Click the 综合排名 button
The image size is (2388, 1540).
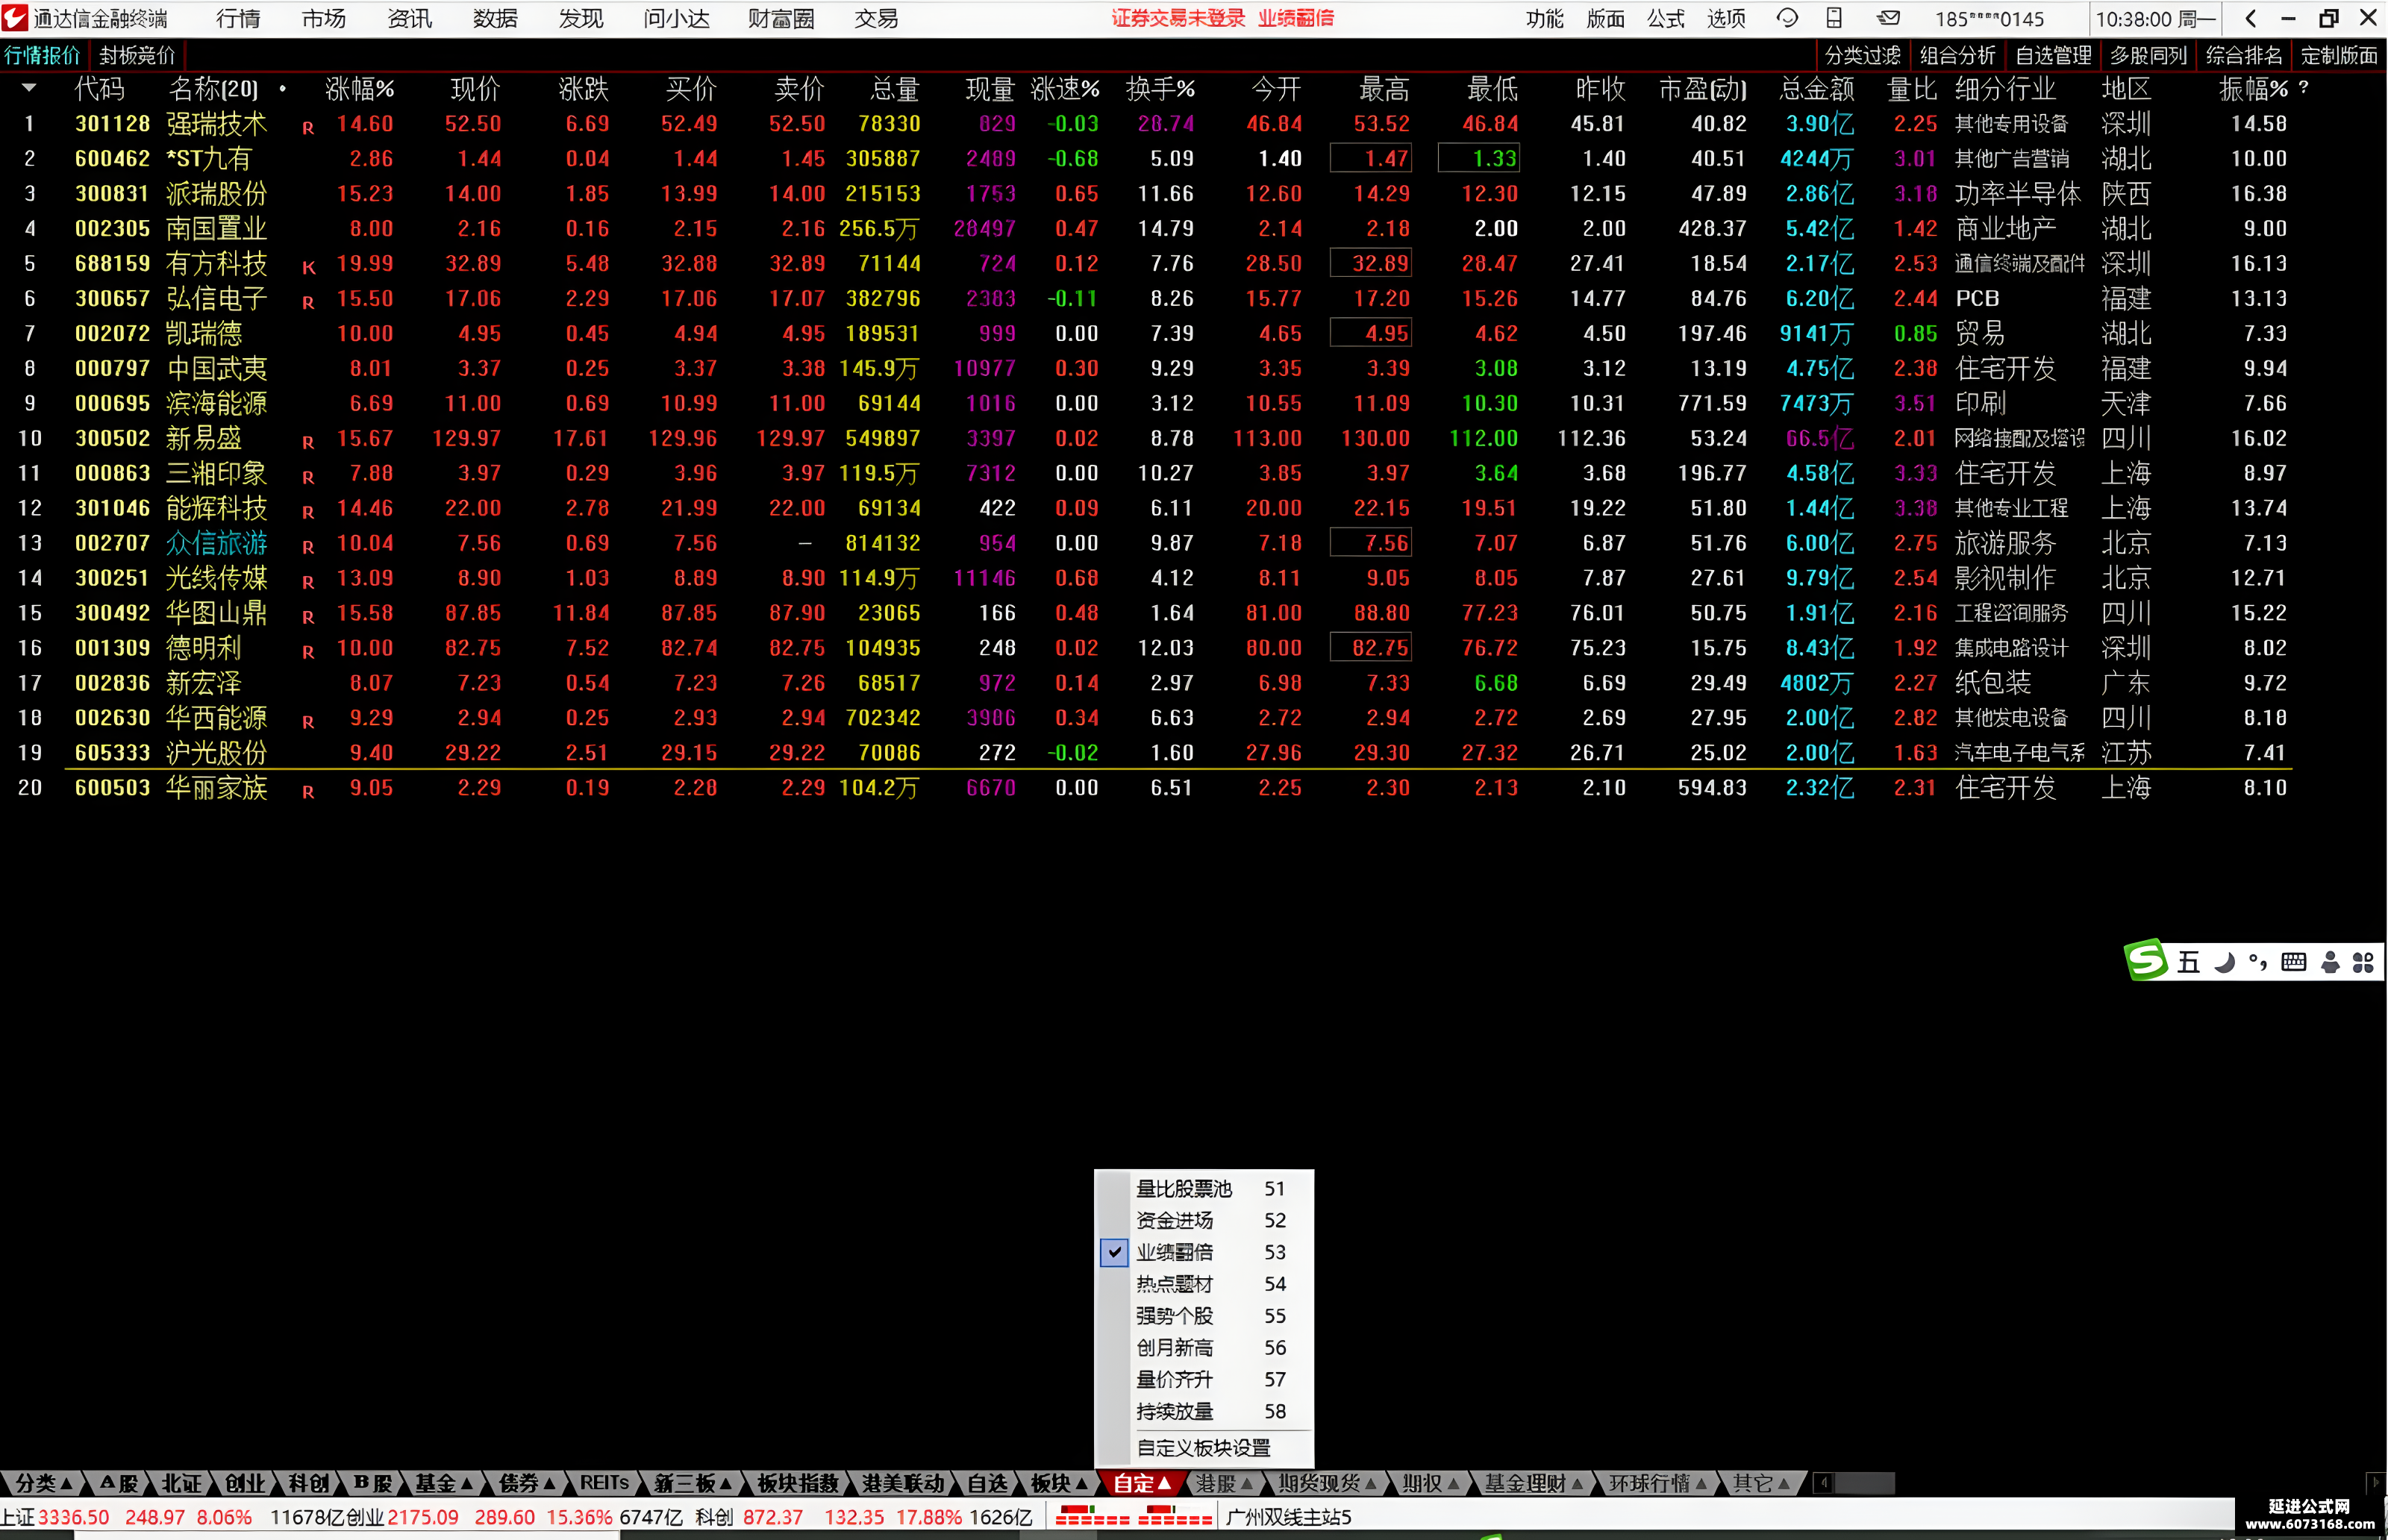click(x=2244, y=56)
